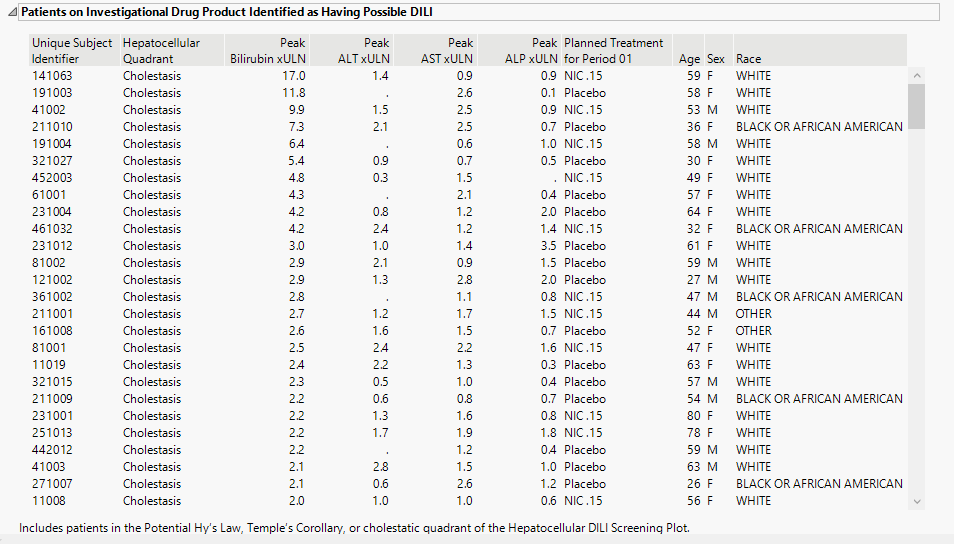The height and width of the screenshot is (544, 954).
Task: Click the scrollbar down arrow
Action: point(916,501)
